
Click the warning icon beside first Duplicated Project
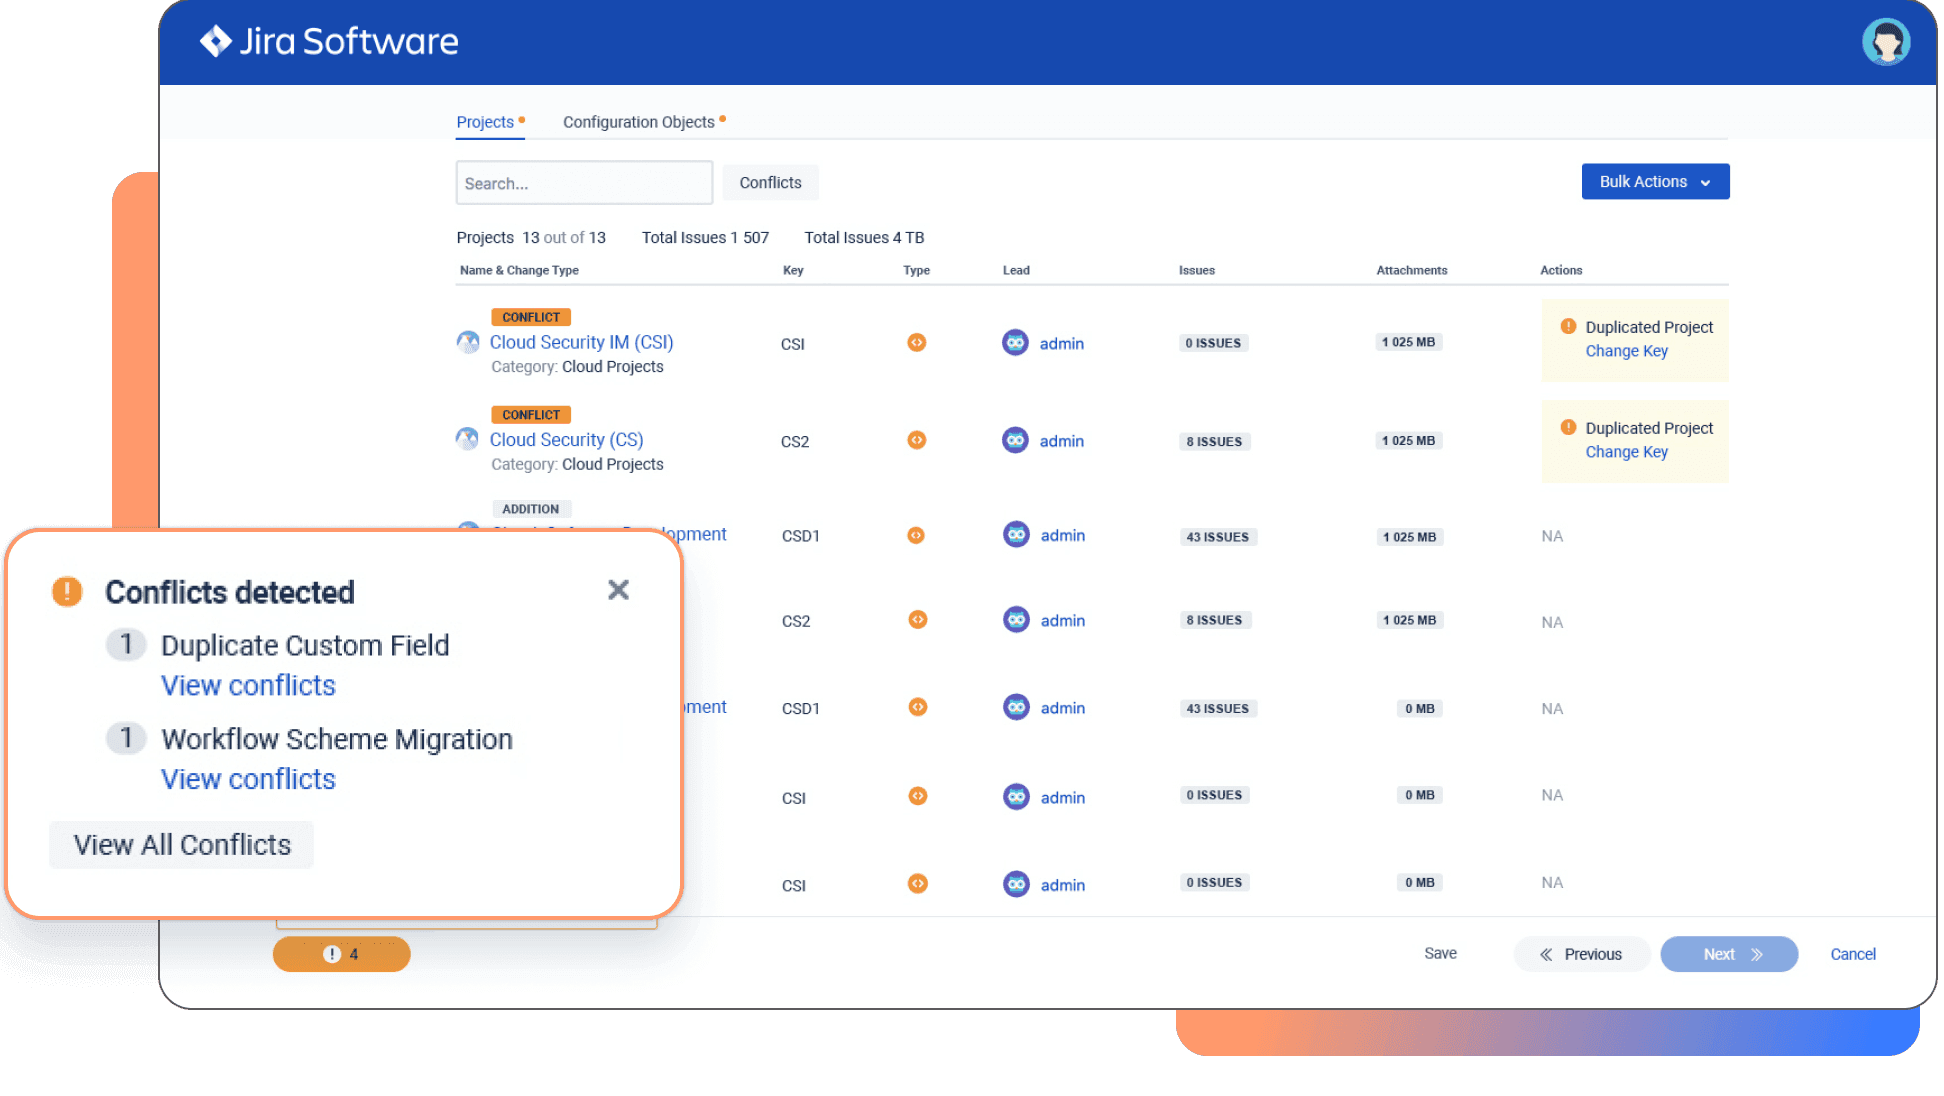pyautogui.click(x=1569, y=327)
